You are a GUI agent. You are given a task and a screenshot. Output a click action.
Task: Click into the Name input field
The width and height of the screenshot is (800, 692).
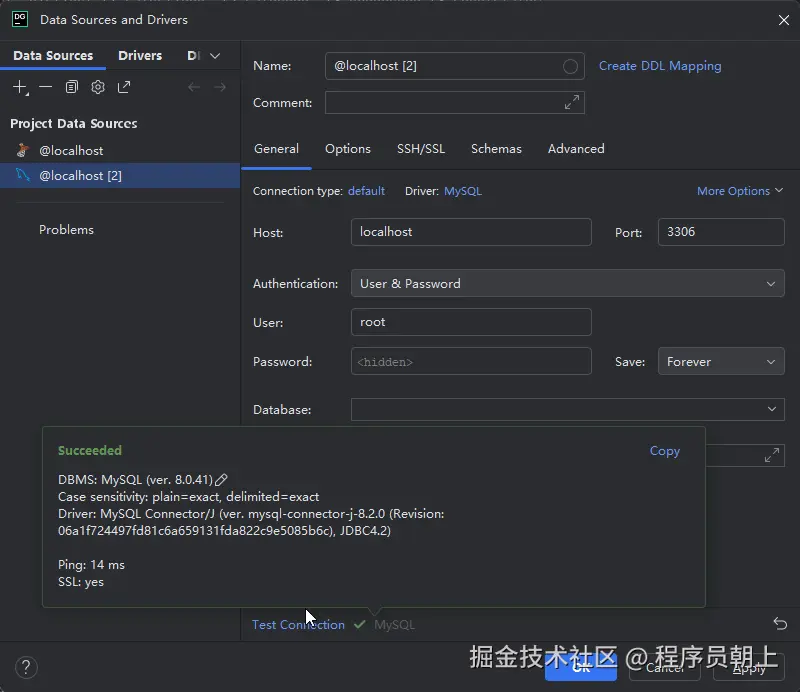click(455, 66)
